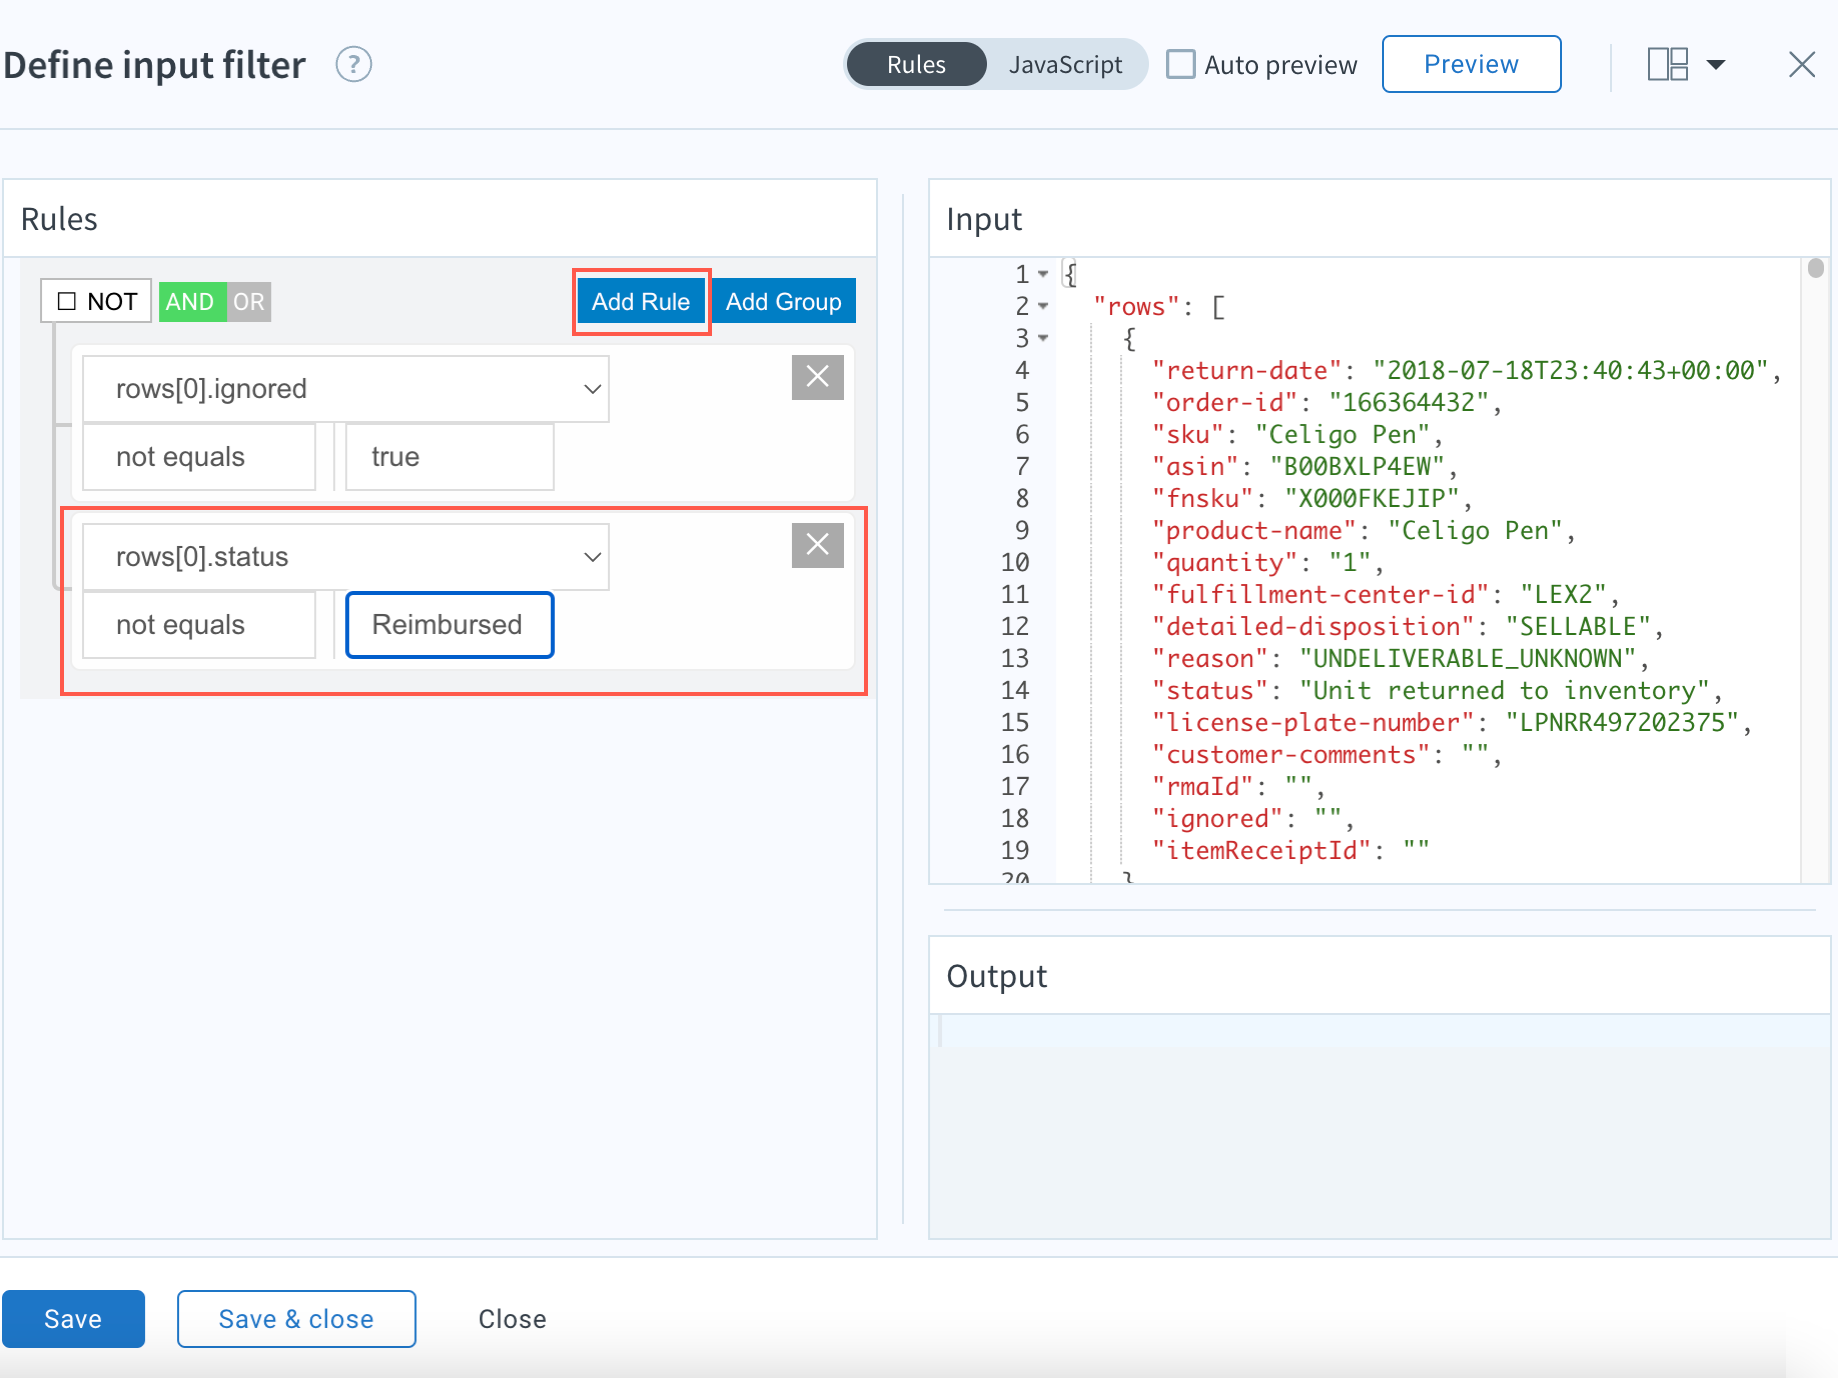Click the "itemReceiptId" key on line 19
This screenshot has height=1378, width=1838.
[1261, 850]
